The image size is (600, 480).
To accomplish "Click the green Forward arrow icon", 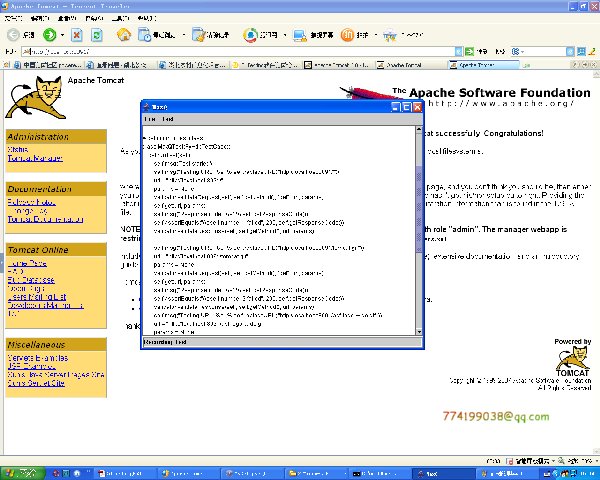I will [x=49, y=35].
